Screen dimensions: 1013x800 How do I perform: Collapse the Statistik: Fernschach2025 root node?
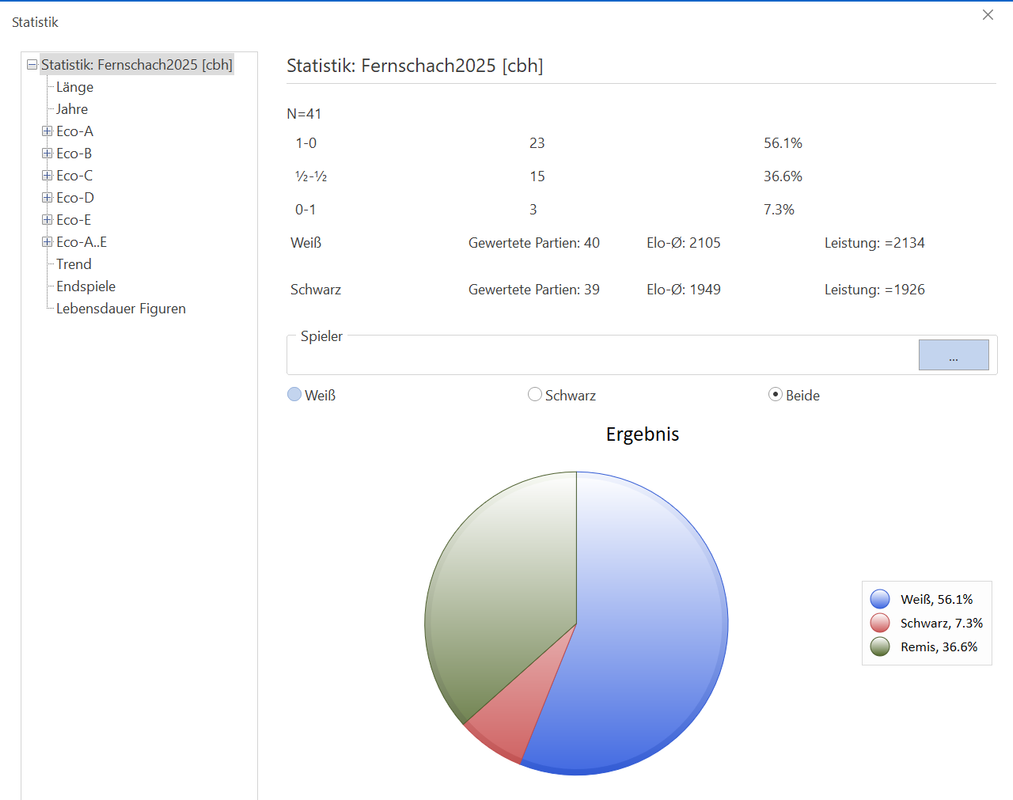coord(32,65)
